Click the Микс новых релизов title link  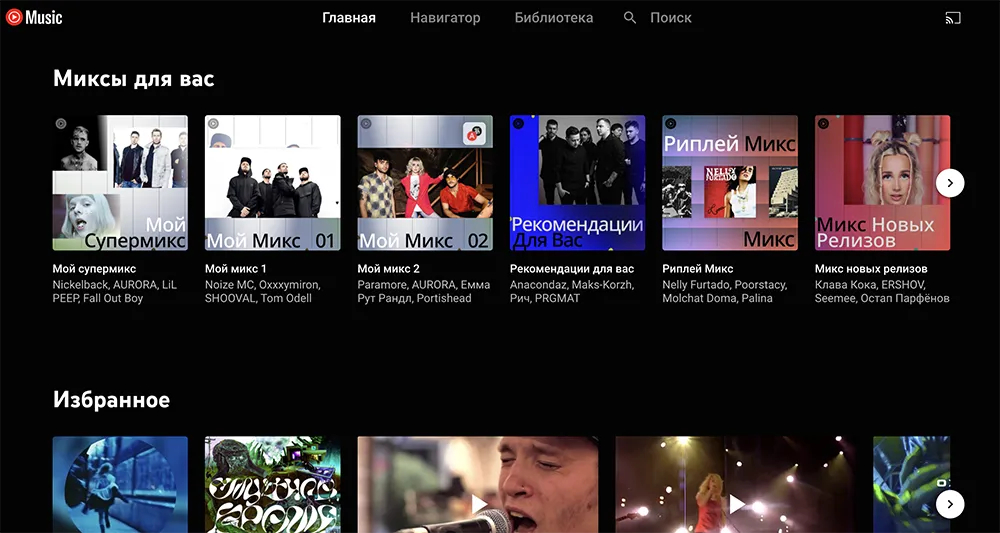[871, 269]
